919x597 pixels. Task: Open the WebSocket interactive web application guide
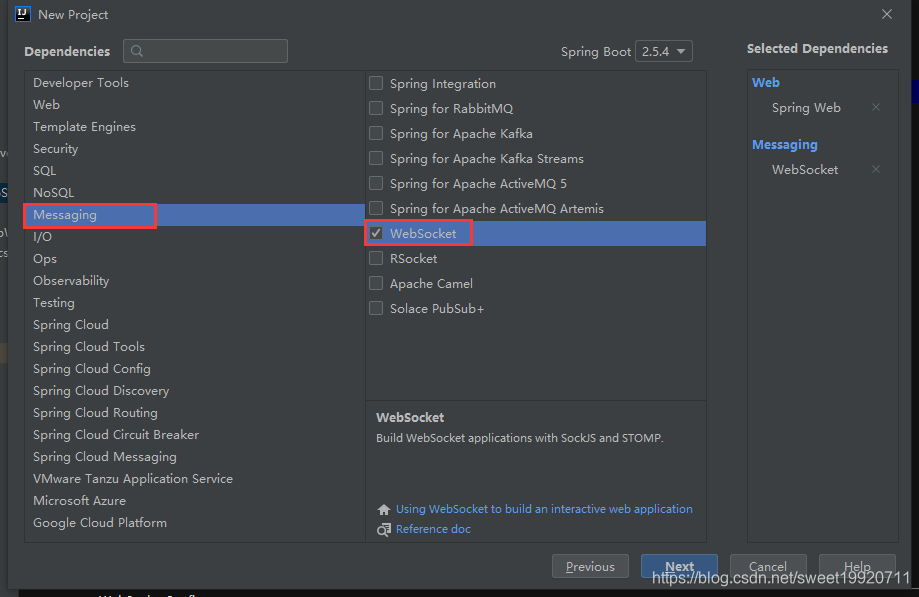point(544,509)
